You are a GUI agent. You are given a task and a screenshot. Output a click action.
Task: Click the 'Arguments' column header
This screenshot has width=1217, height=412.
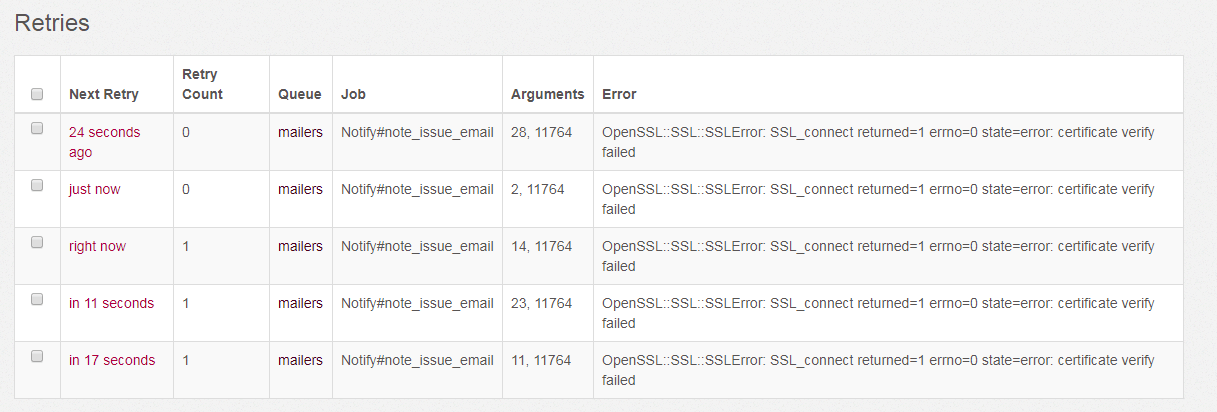[547, 94]
